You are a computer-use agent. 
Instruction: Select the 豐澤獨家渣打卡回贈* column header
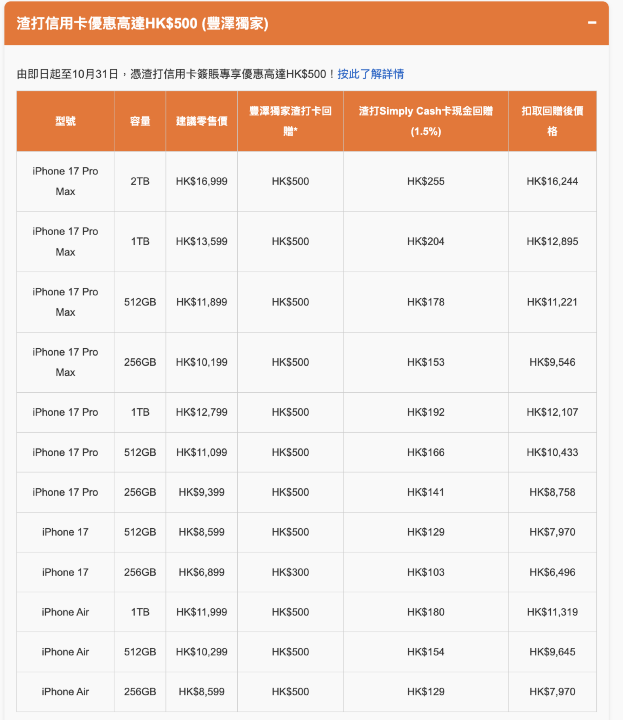pos(290,121)
